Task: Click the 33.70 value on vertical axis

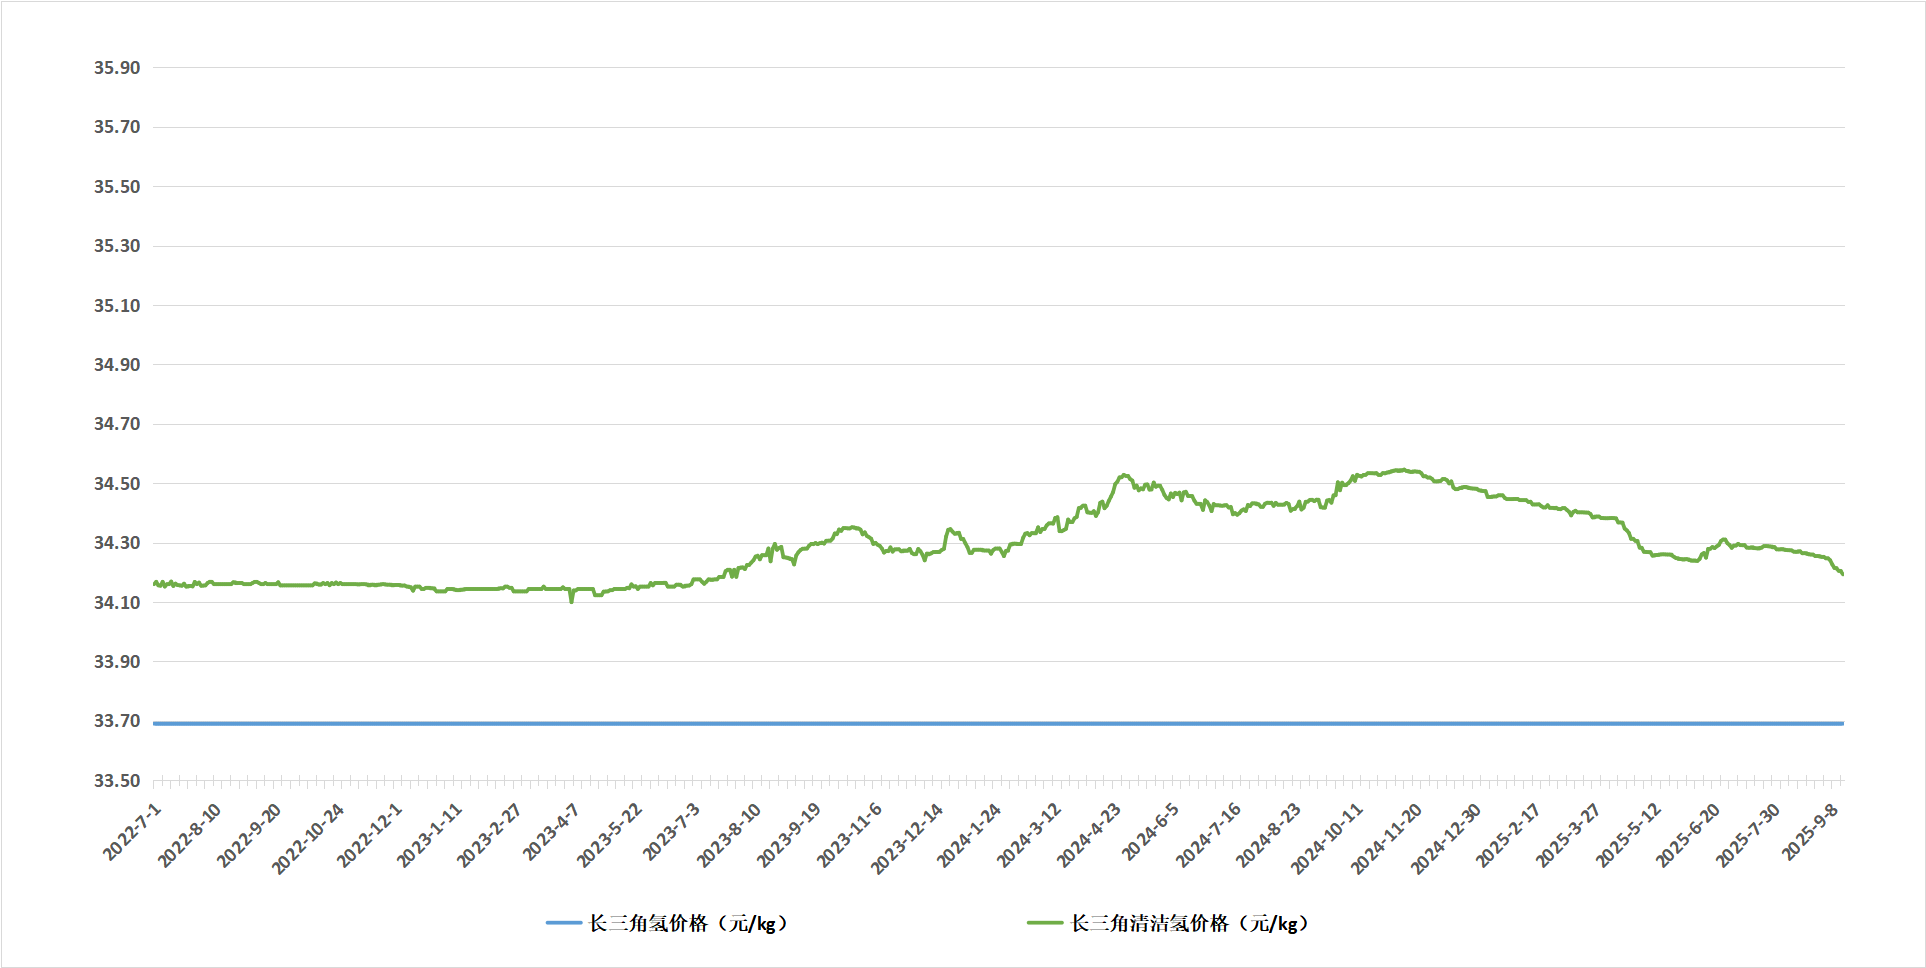Action: tap(117, 721)
